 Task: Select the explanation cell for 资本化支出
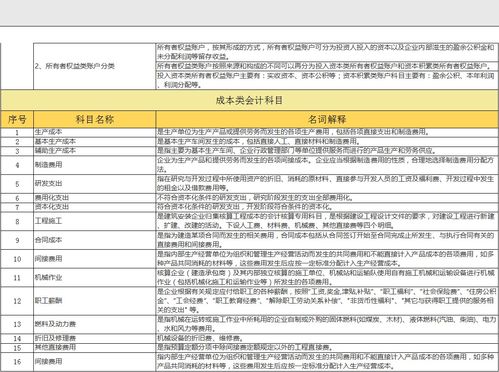tap(327, 207)
